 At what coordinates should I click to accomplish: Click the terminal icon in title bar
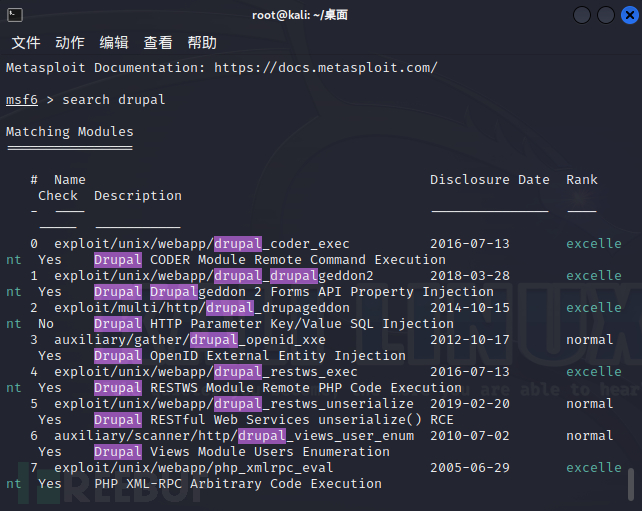(15, 15)
